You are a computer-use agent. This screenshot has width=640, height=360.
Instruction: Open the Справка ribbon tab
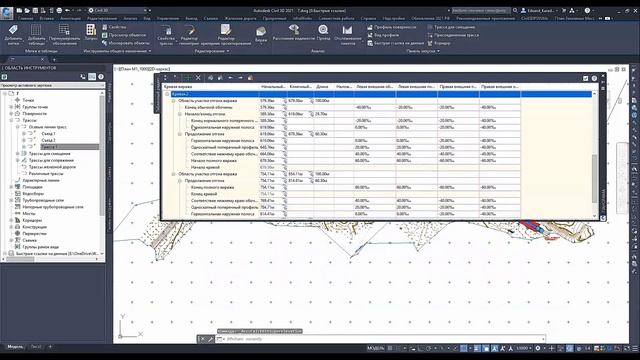click(369, 18)
